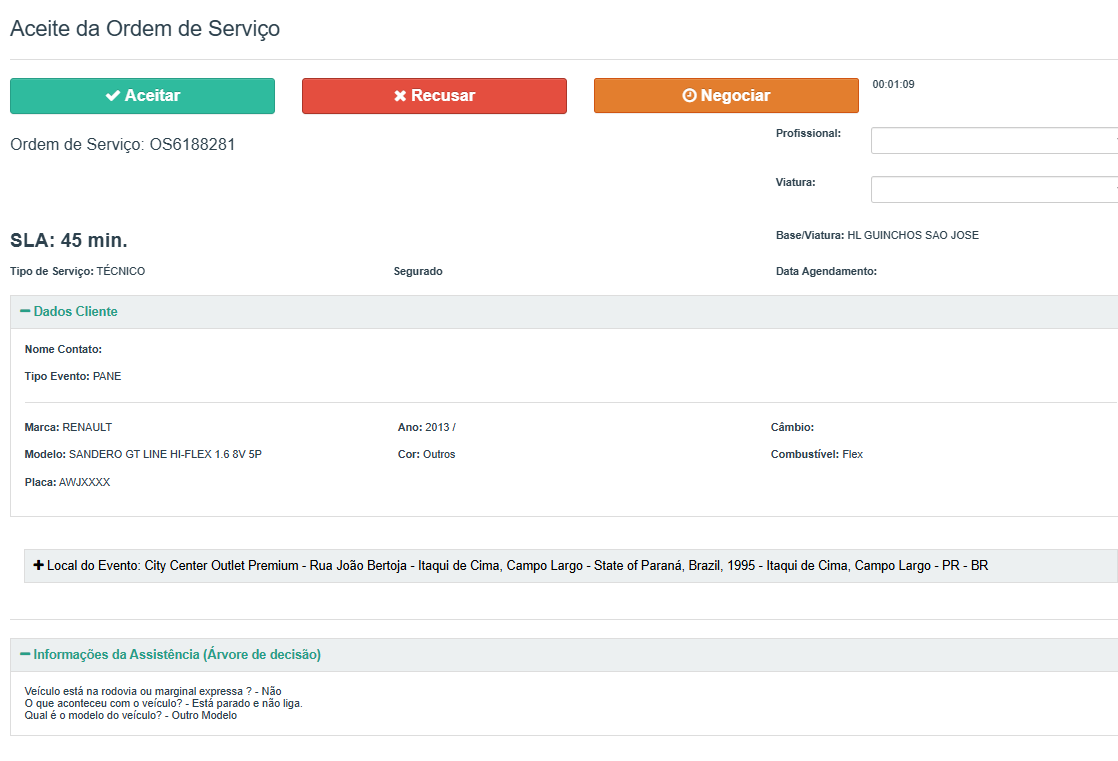The image size is (1118, 761).
Task: Click minus icon beside Informações da Assistência
Action: [25, 655]
